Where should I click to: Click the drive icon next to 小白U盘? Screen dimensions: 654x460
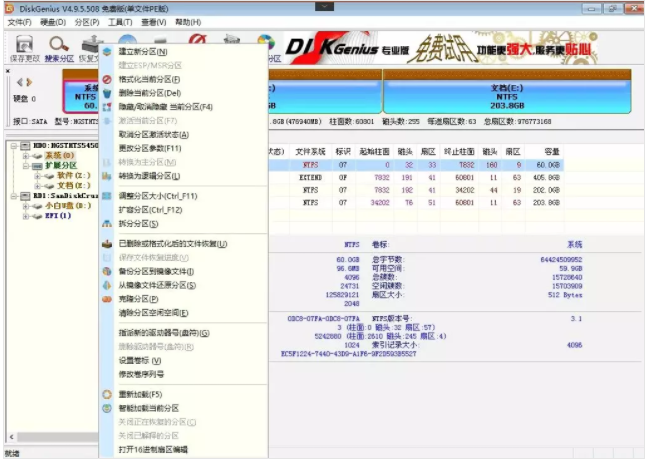click(x=38, y=206)
